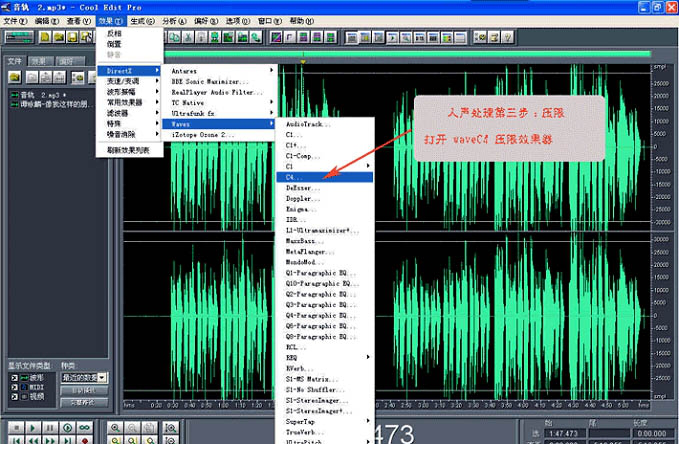
Task: Click the Zoom in horizontally magnifier icon
Action: [x=115, y=428]
